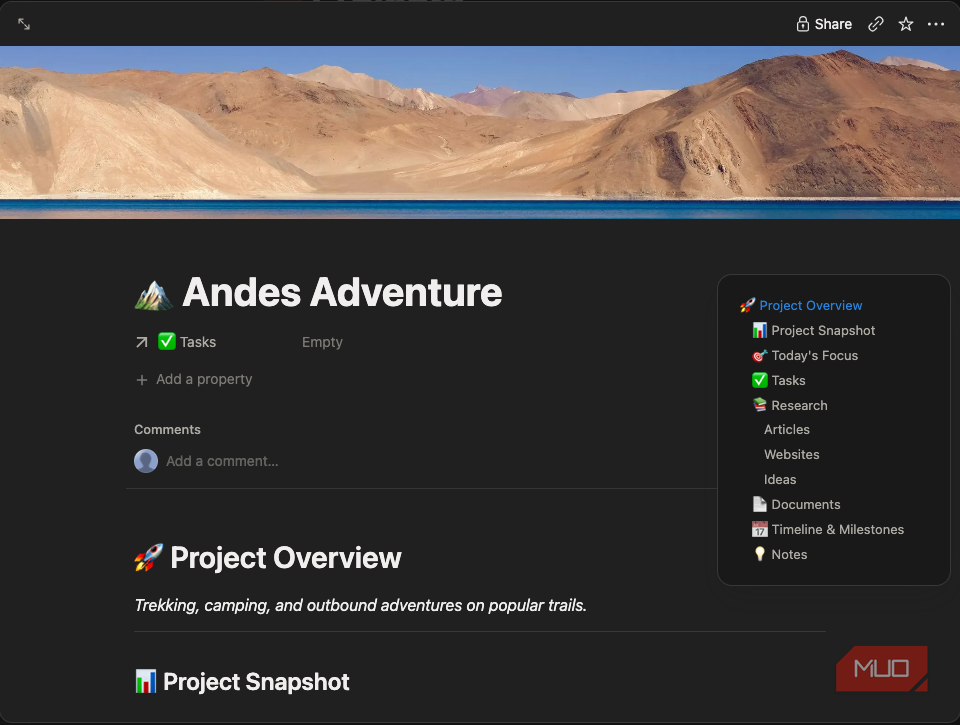Click the Comments section label

(167, 429)
